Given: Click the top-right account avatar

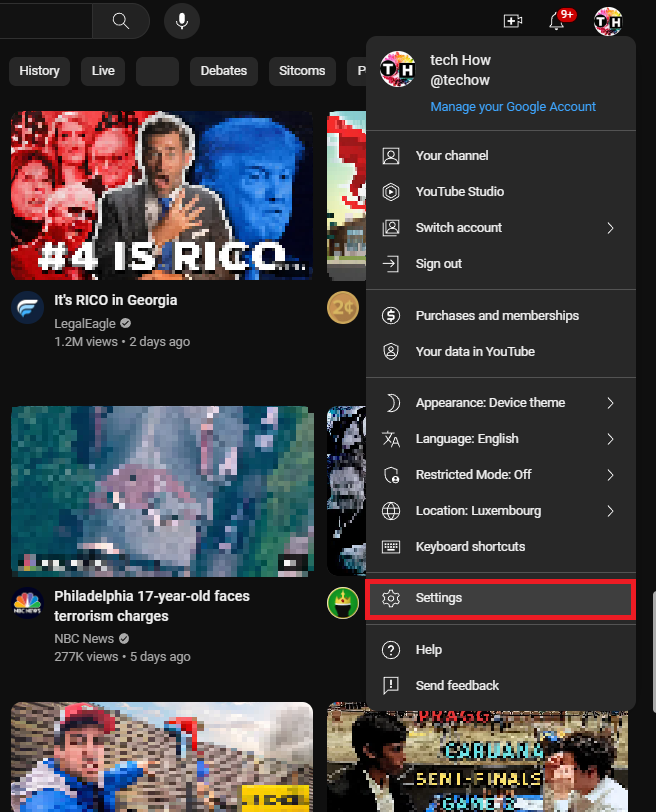Looking at the screenshot, I should pos(608,22).
